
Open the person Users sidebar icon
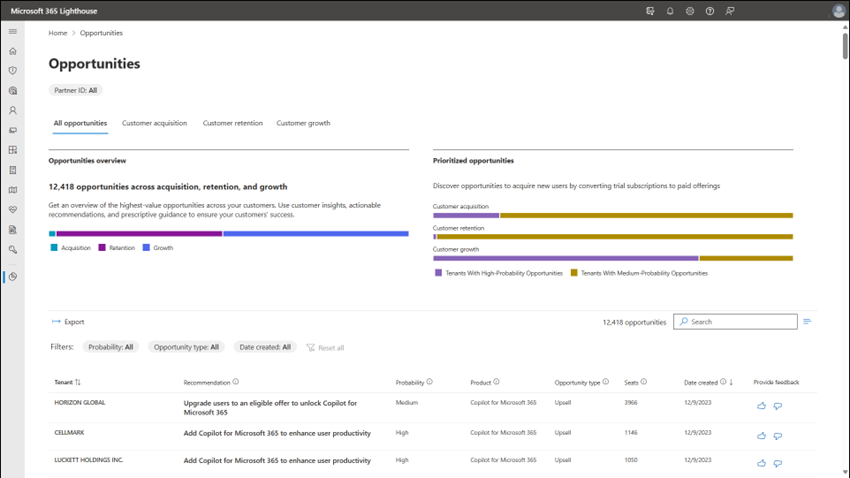point(12,111)
